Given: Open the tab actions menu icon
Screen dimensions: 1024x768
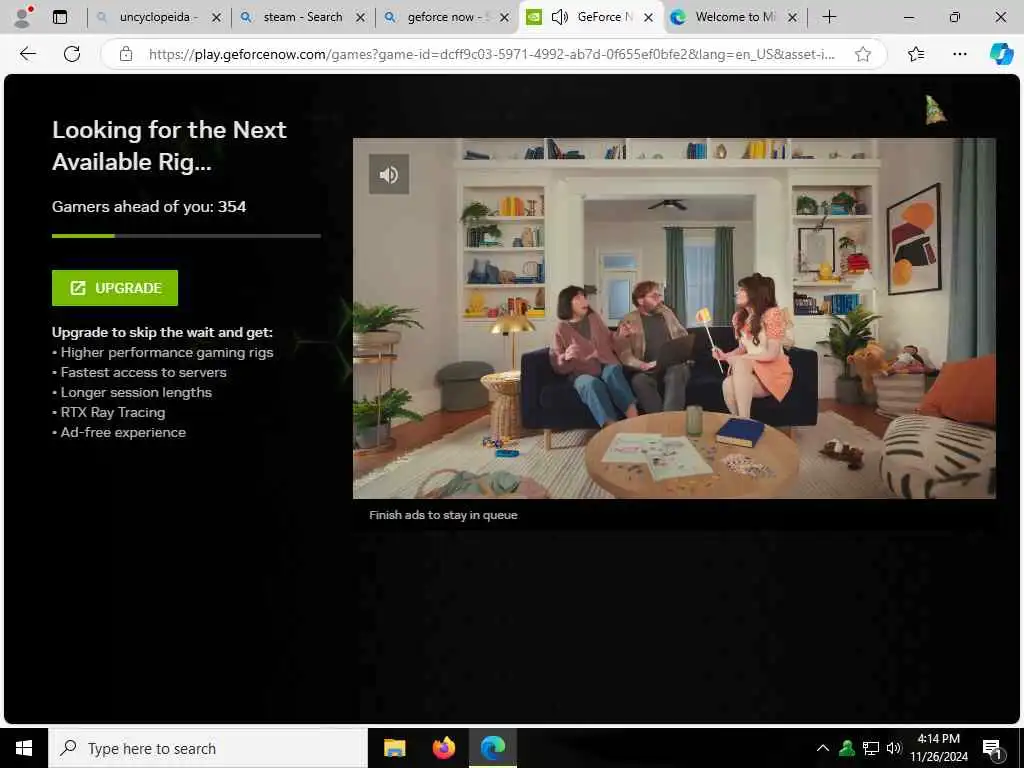Looking at the screenshot, I should point(60,17).
